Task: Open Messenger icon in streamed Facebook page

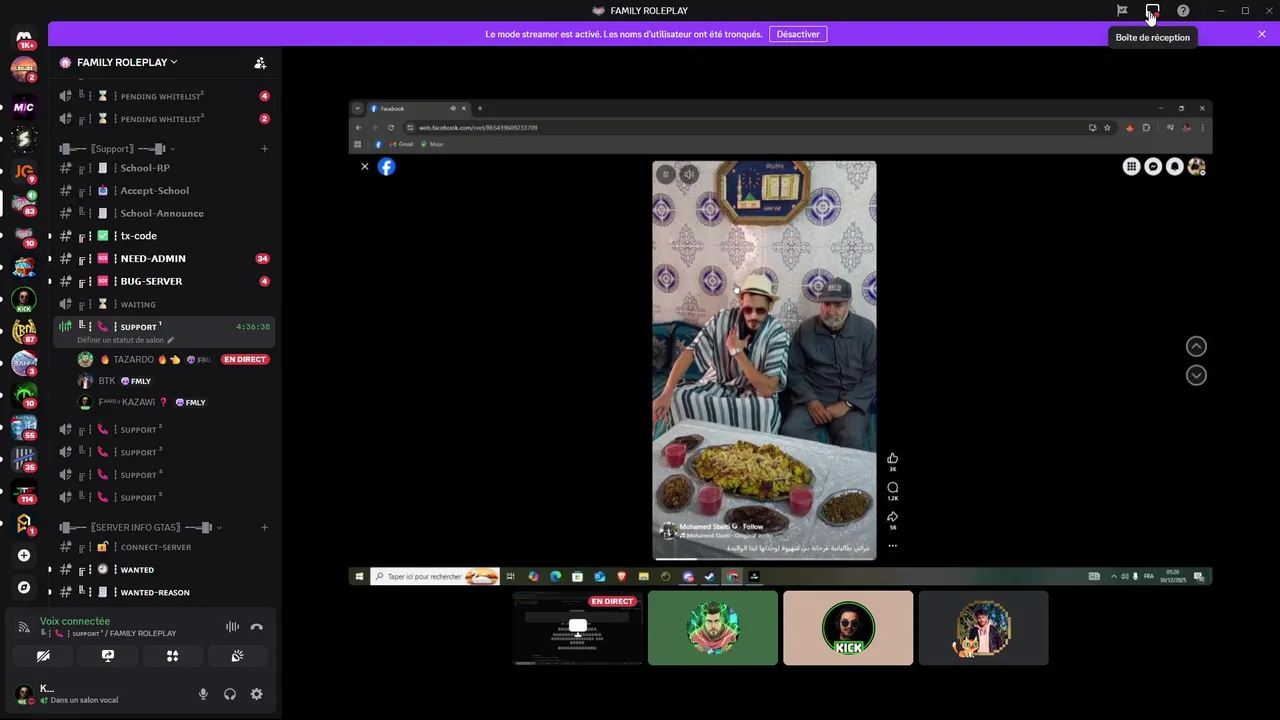Action: click(1153, 167)
